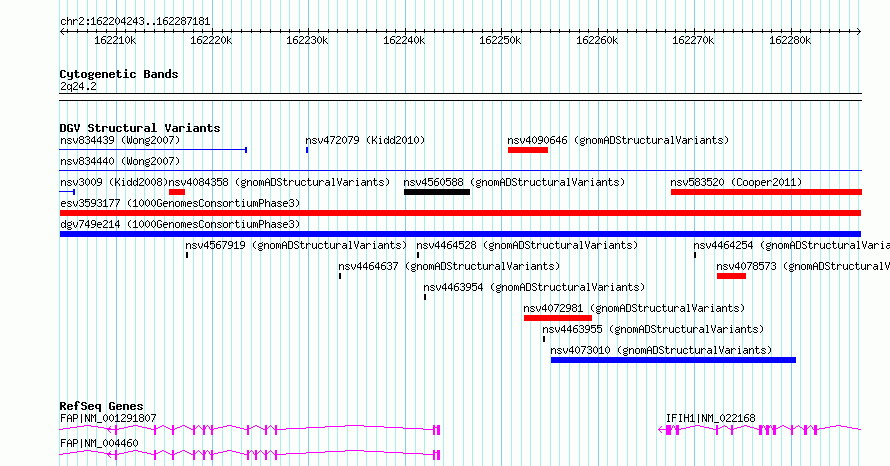Click the 162240k ruler tick label
The height and width of the screenshot is (466, 890).
coord(404,40)
